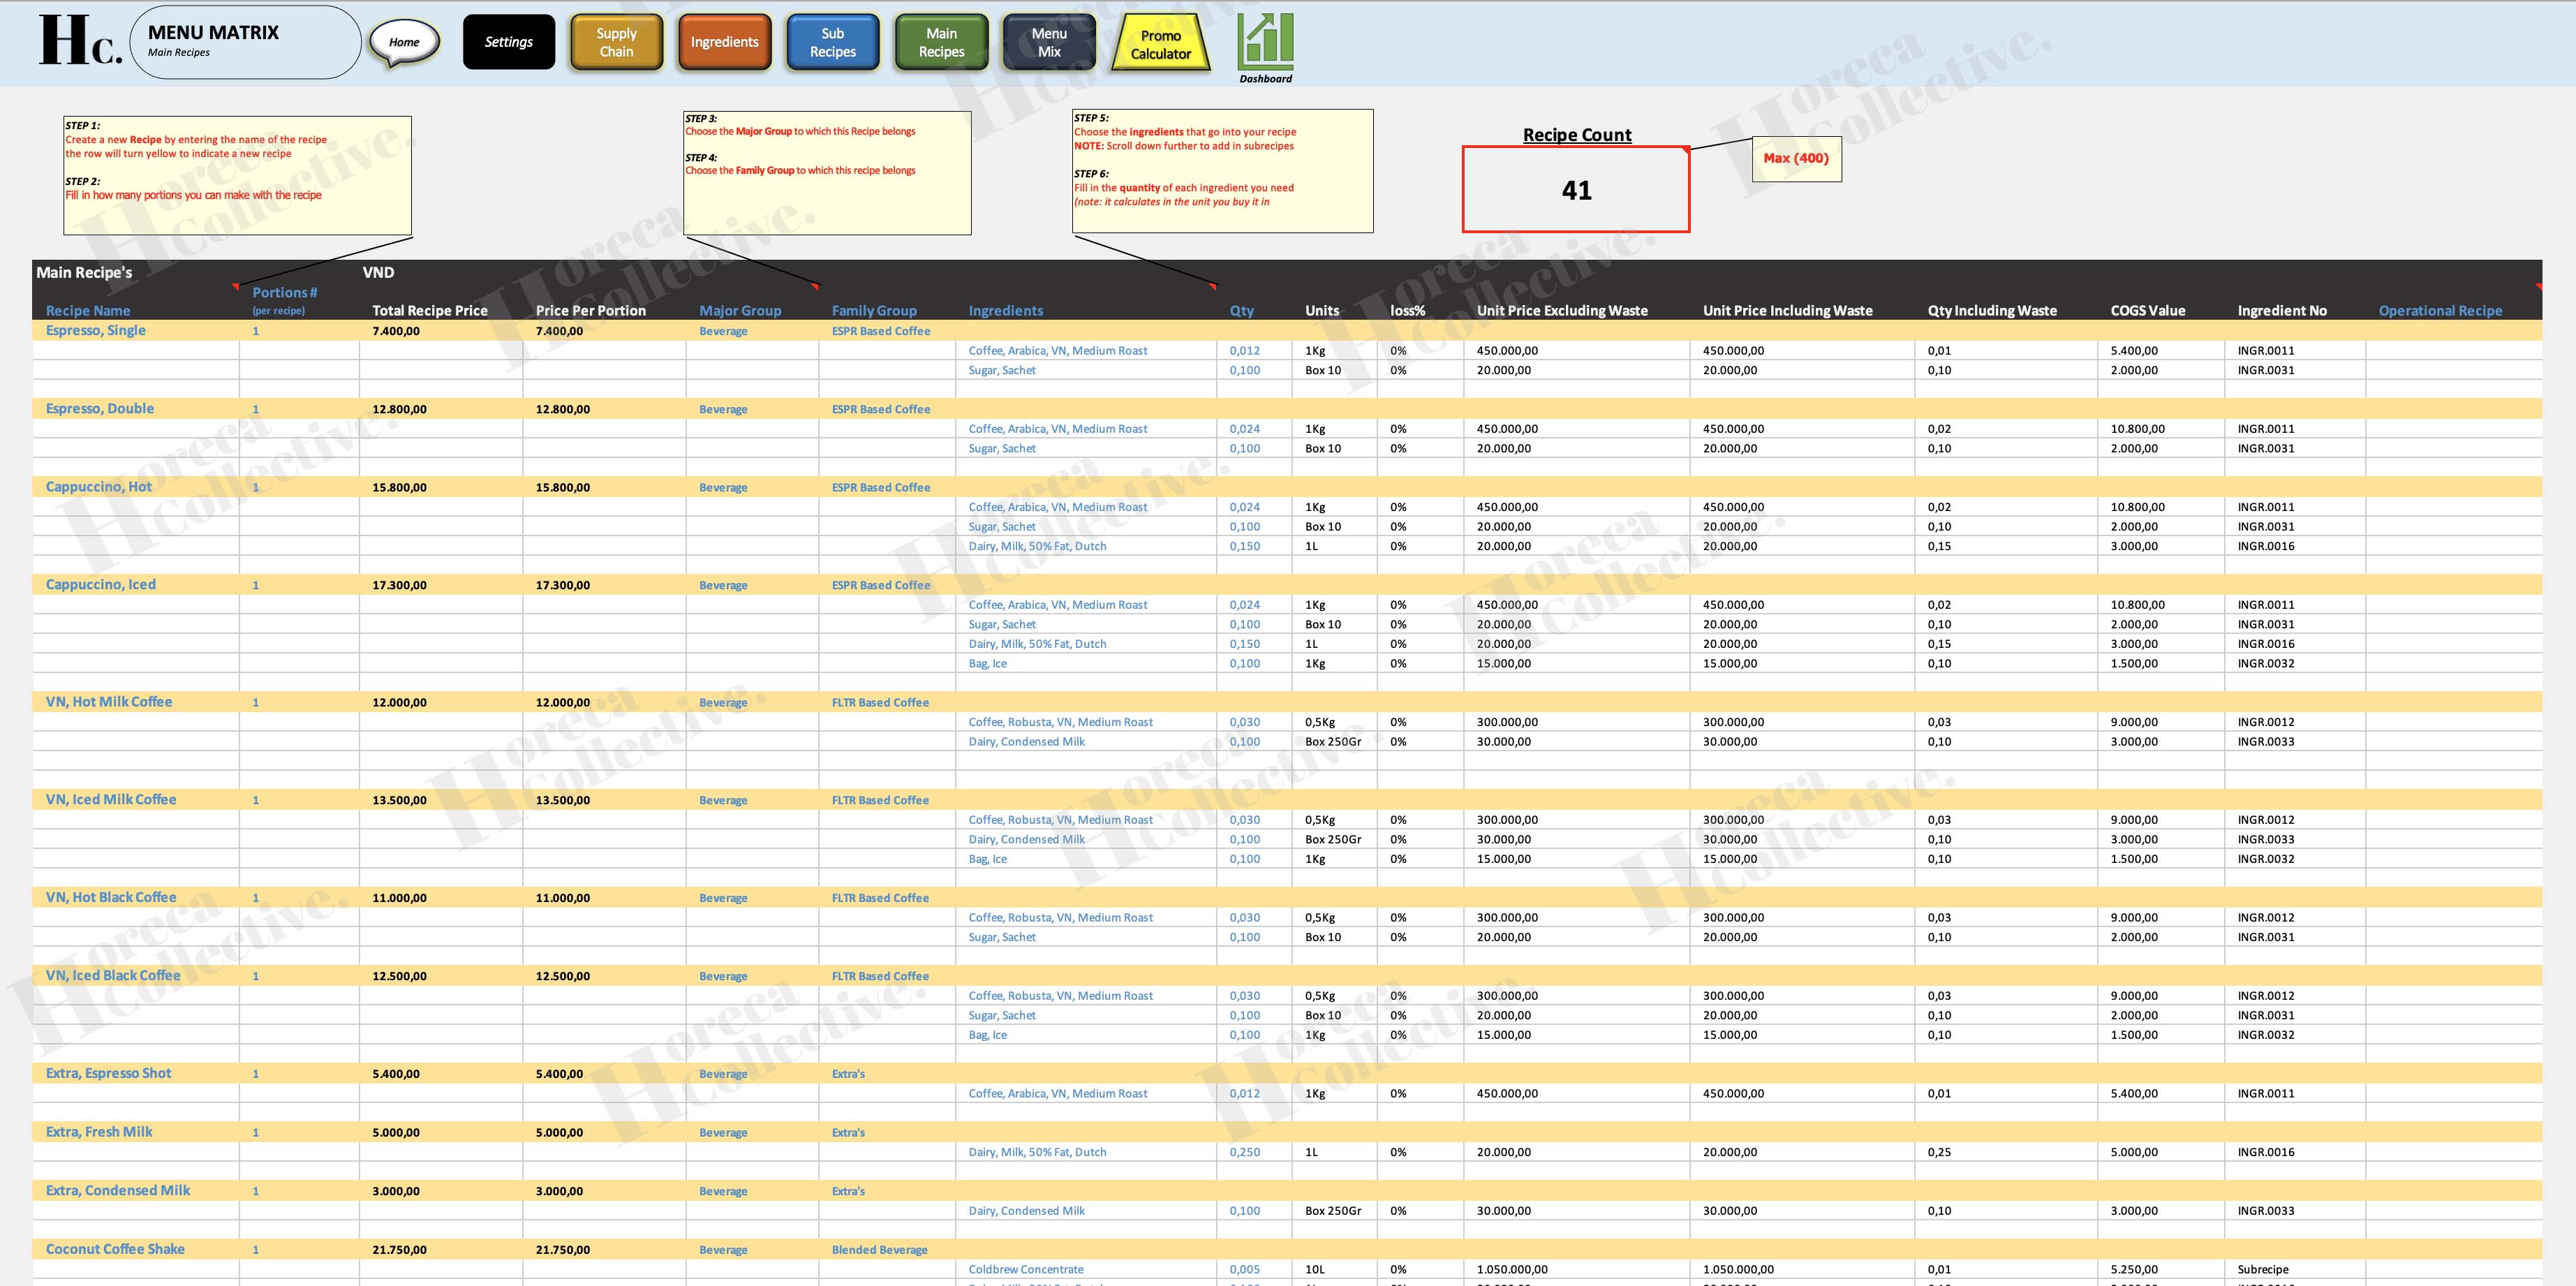
Task: Open the Settings panel
Action: click(x=508, y=41)
